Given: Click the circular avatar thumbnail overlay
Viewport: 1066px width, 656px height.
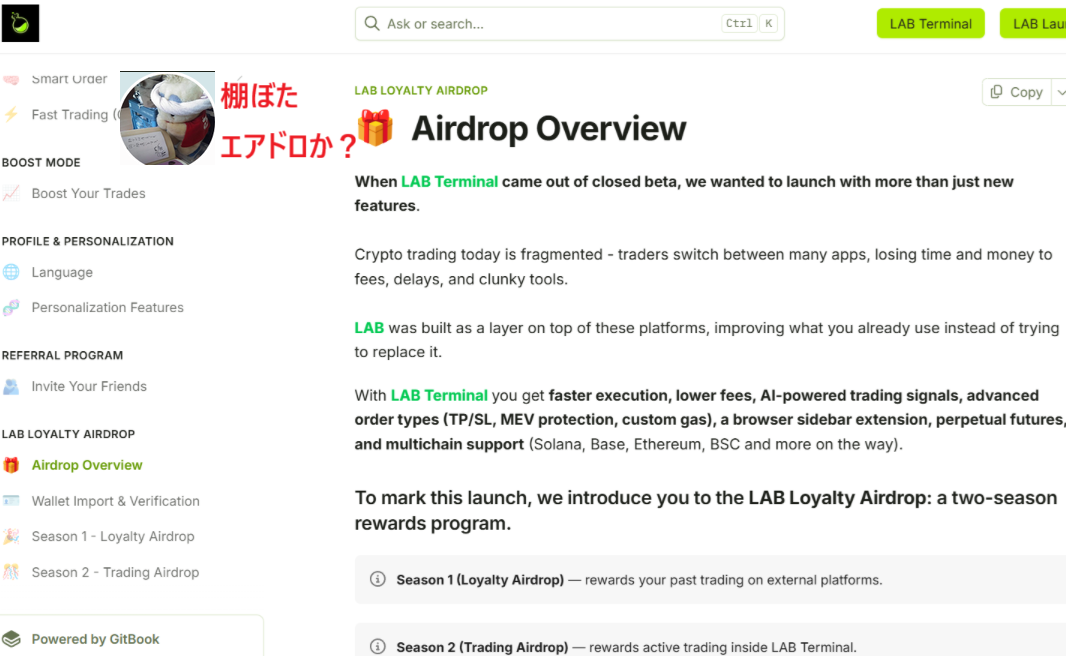Looking at the screenshot, I should tap(167, 119).
